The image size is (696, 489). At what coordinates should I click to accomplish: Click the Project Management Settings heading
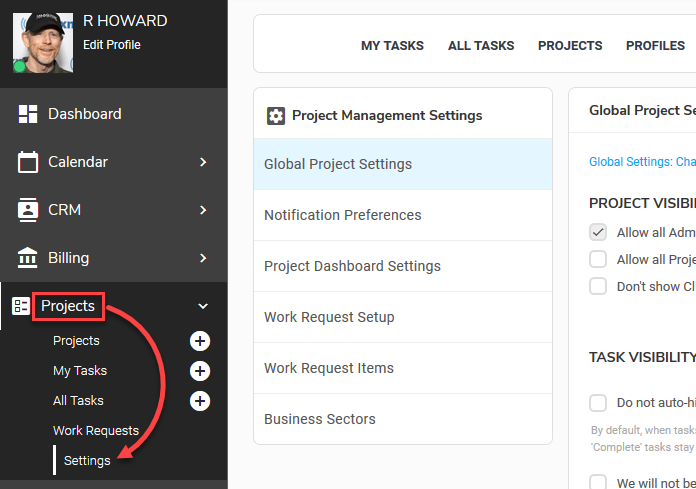(387, 115)
